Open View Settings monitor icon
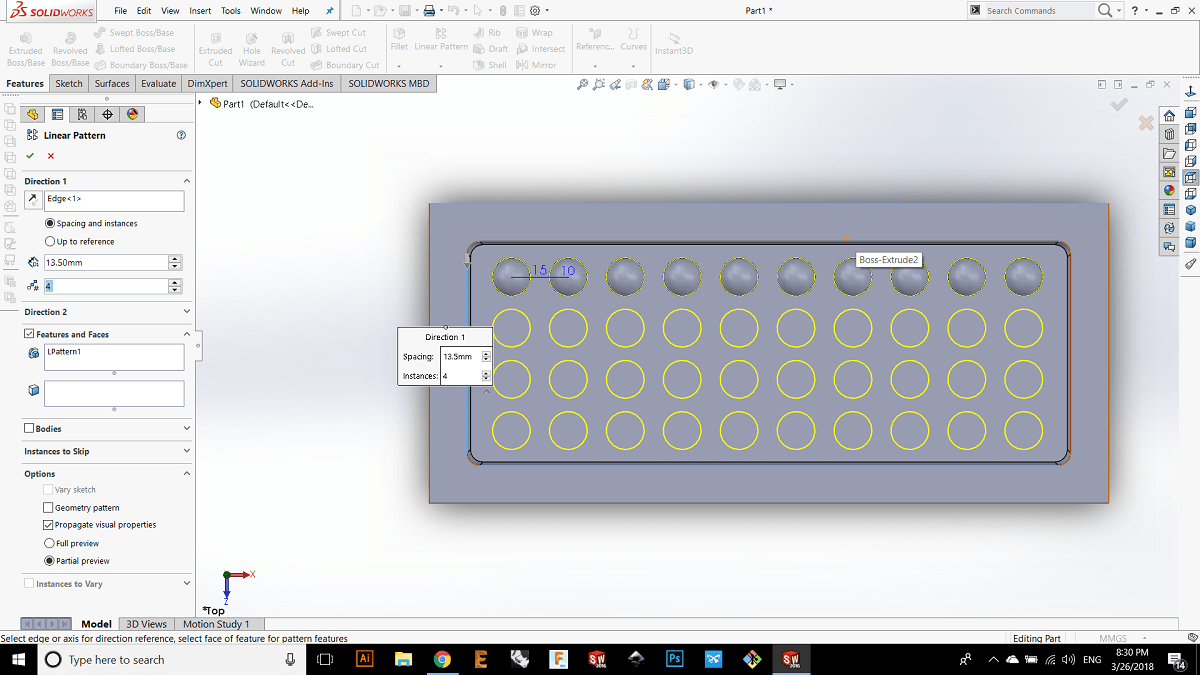This screenshot has height=675, width=1200. pyautogui.click(x=781, y=84)
